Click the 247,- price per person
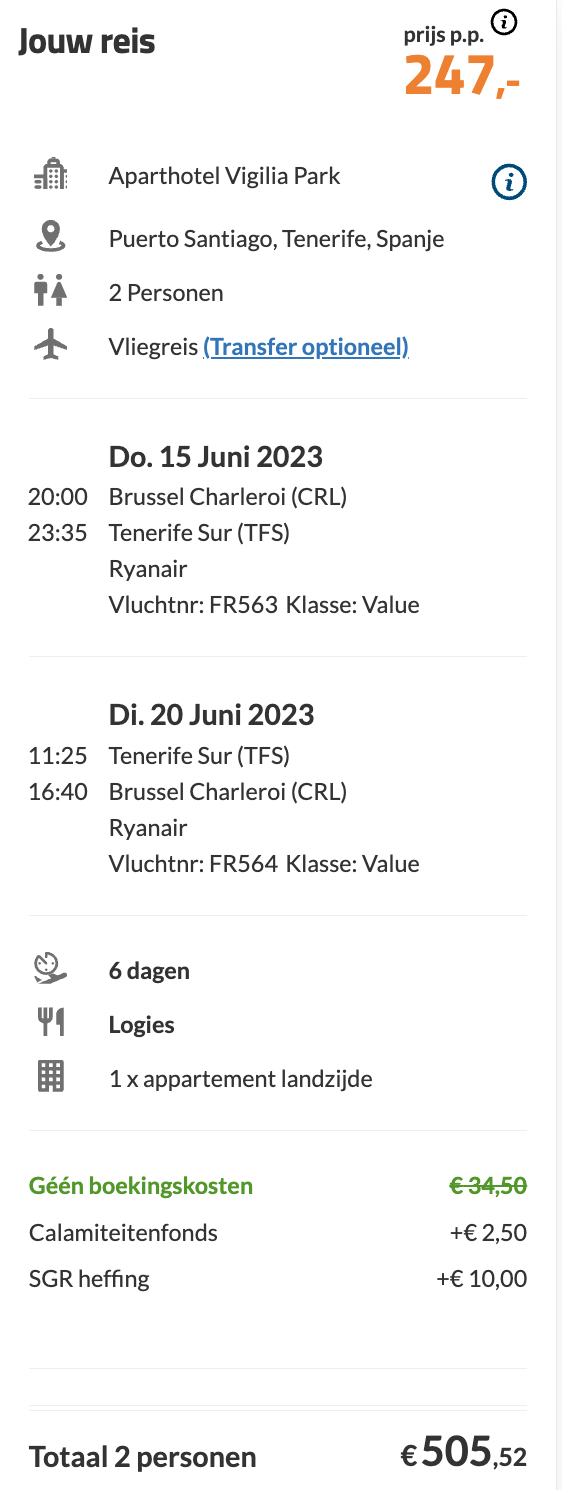This screenshot has height=1490, width=562. pos(462,76)
